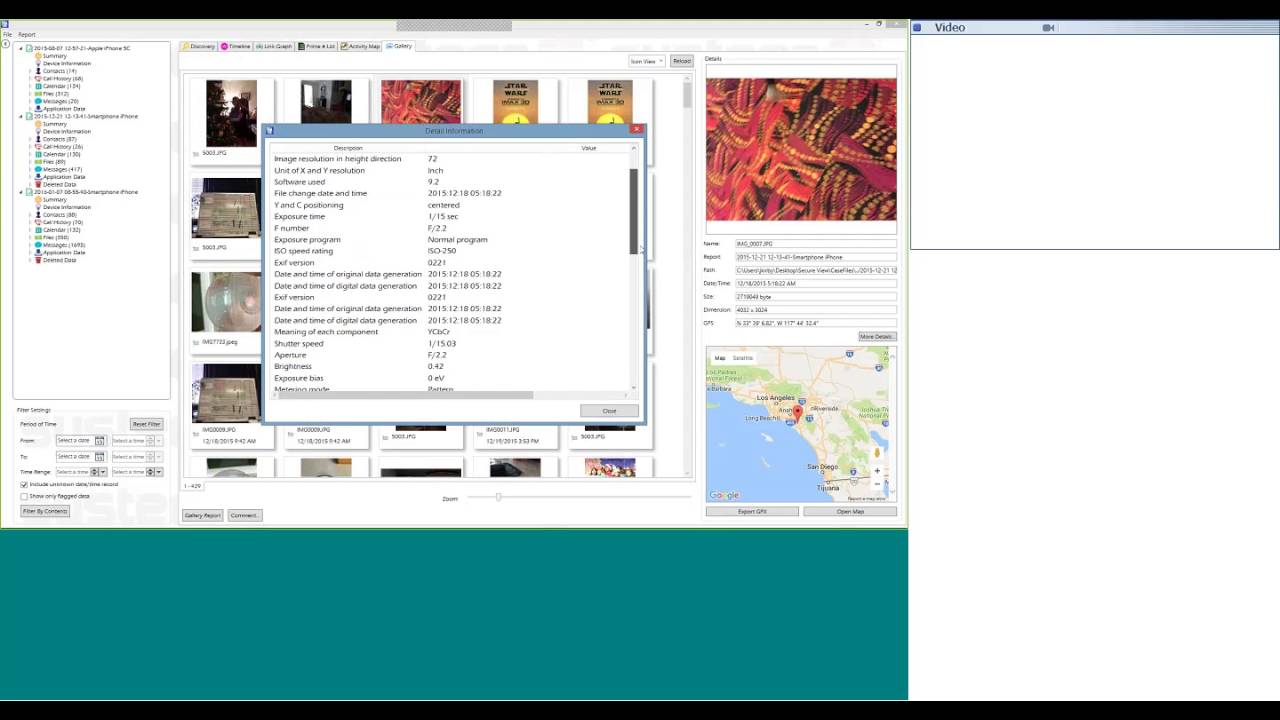Click the Files (512) folder icon
The height and width of the screenshot is (720, 1280).
tap(38, 94)
